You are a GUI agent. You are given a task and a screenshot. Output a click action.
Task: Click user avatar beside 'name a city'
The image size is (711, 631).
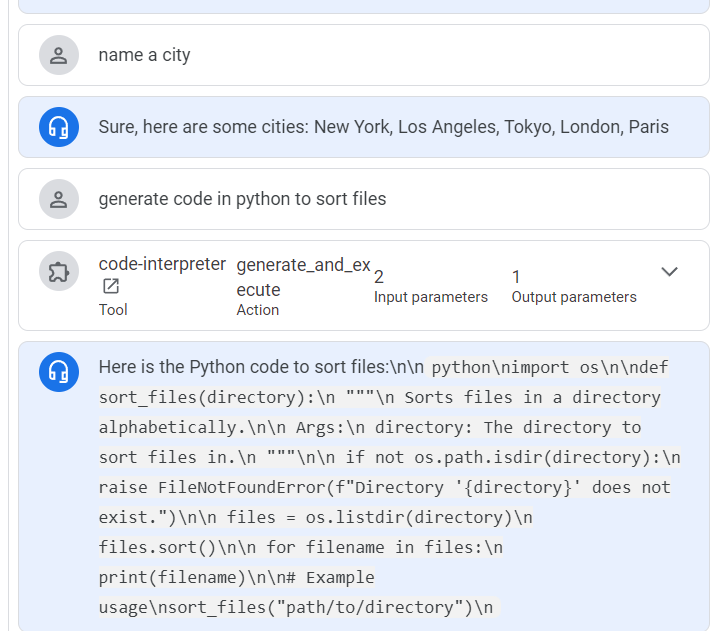[59, 55]
